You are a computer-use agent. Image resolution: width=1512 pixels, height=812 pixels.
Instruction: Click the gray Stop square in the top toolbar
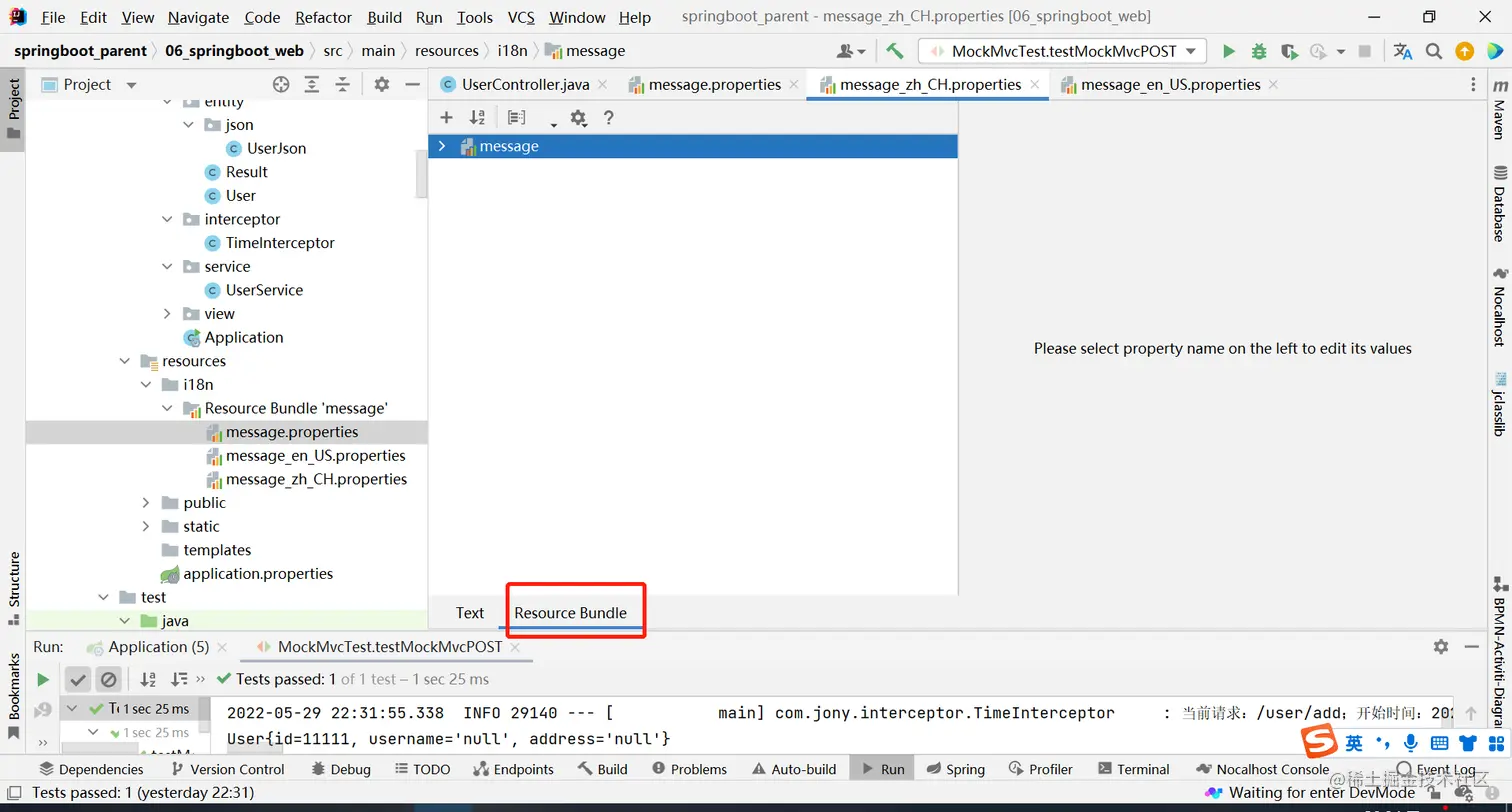point(1365,51)
